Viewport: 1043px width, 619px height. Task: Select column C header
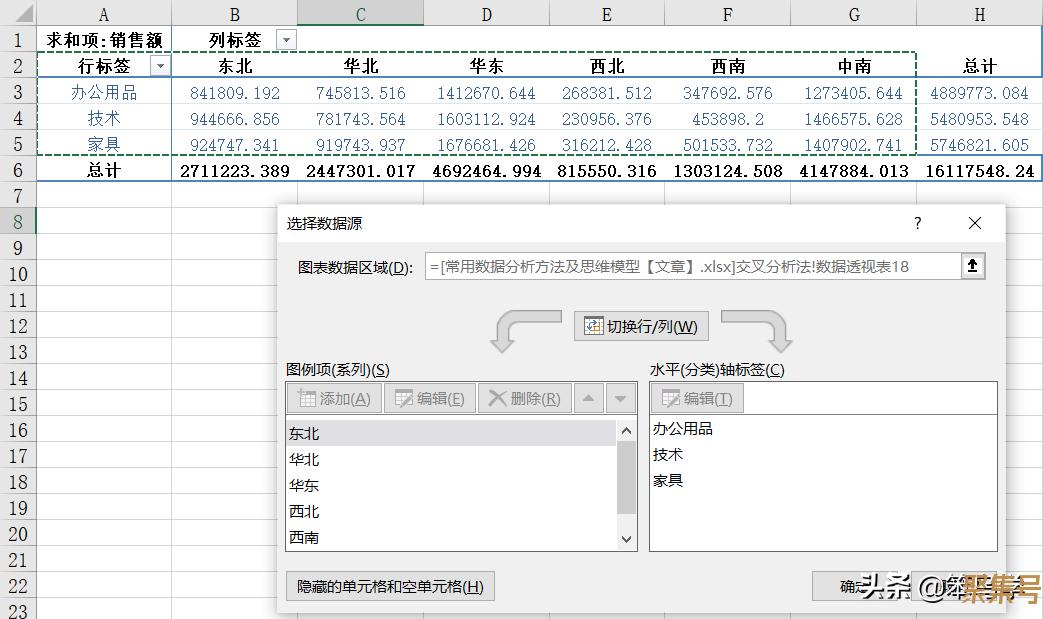click(x=360, y=13)
